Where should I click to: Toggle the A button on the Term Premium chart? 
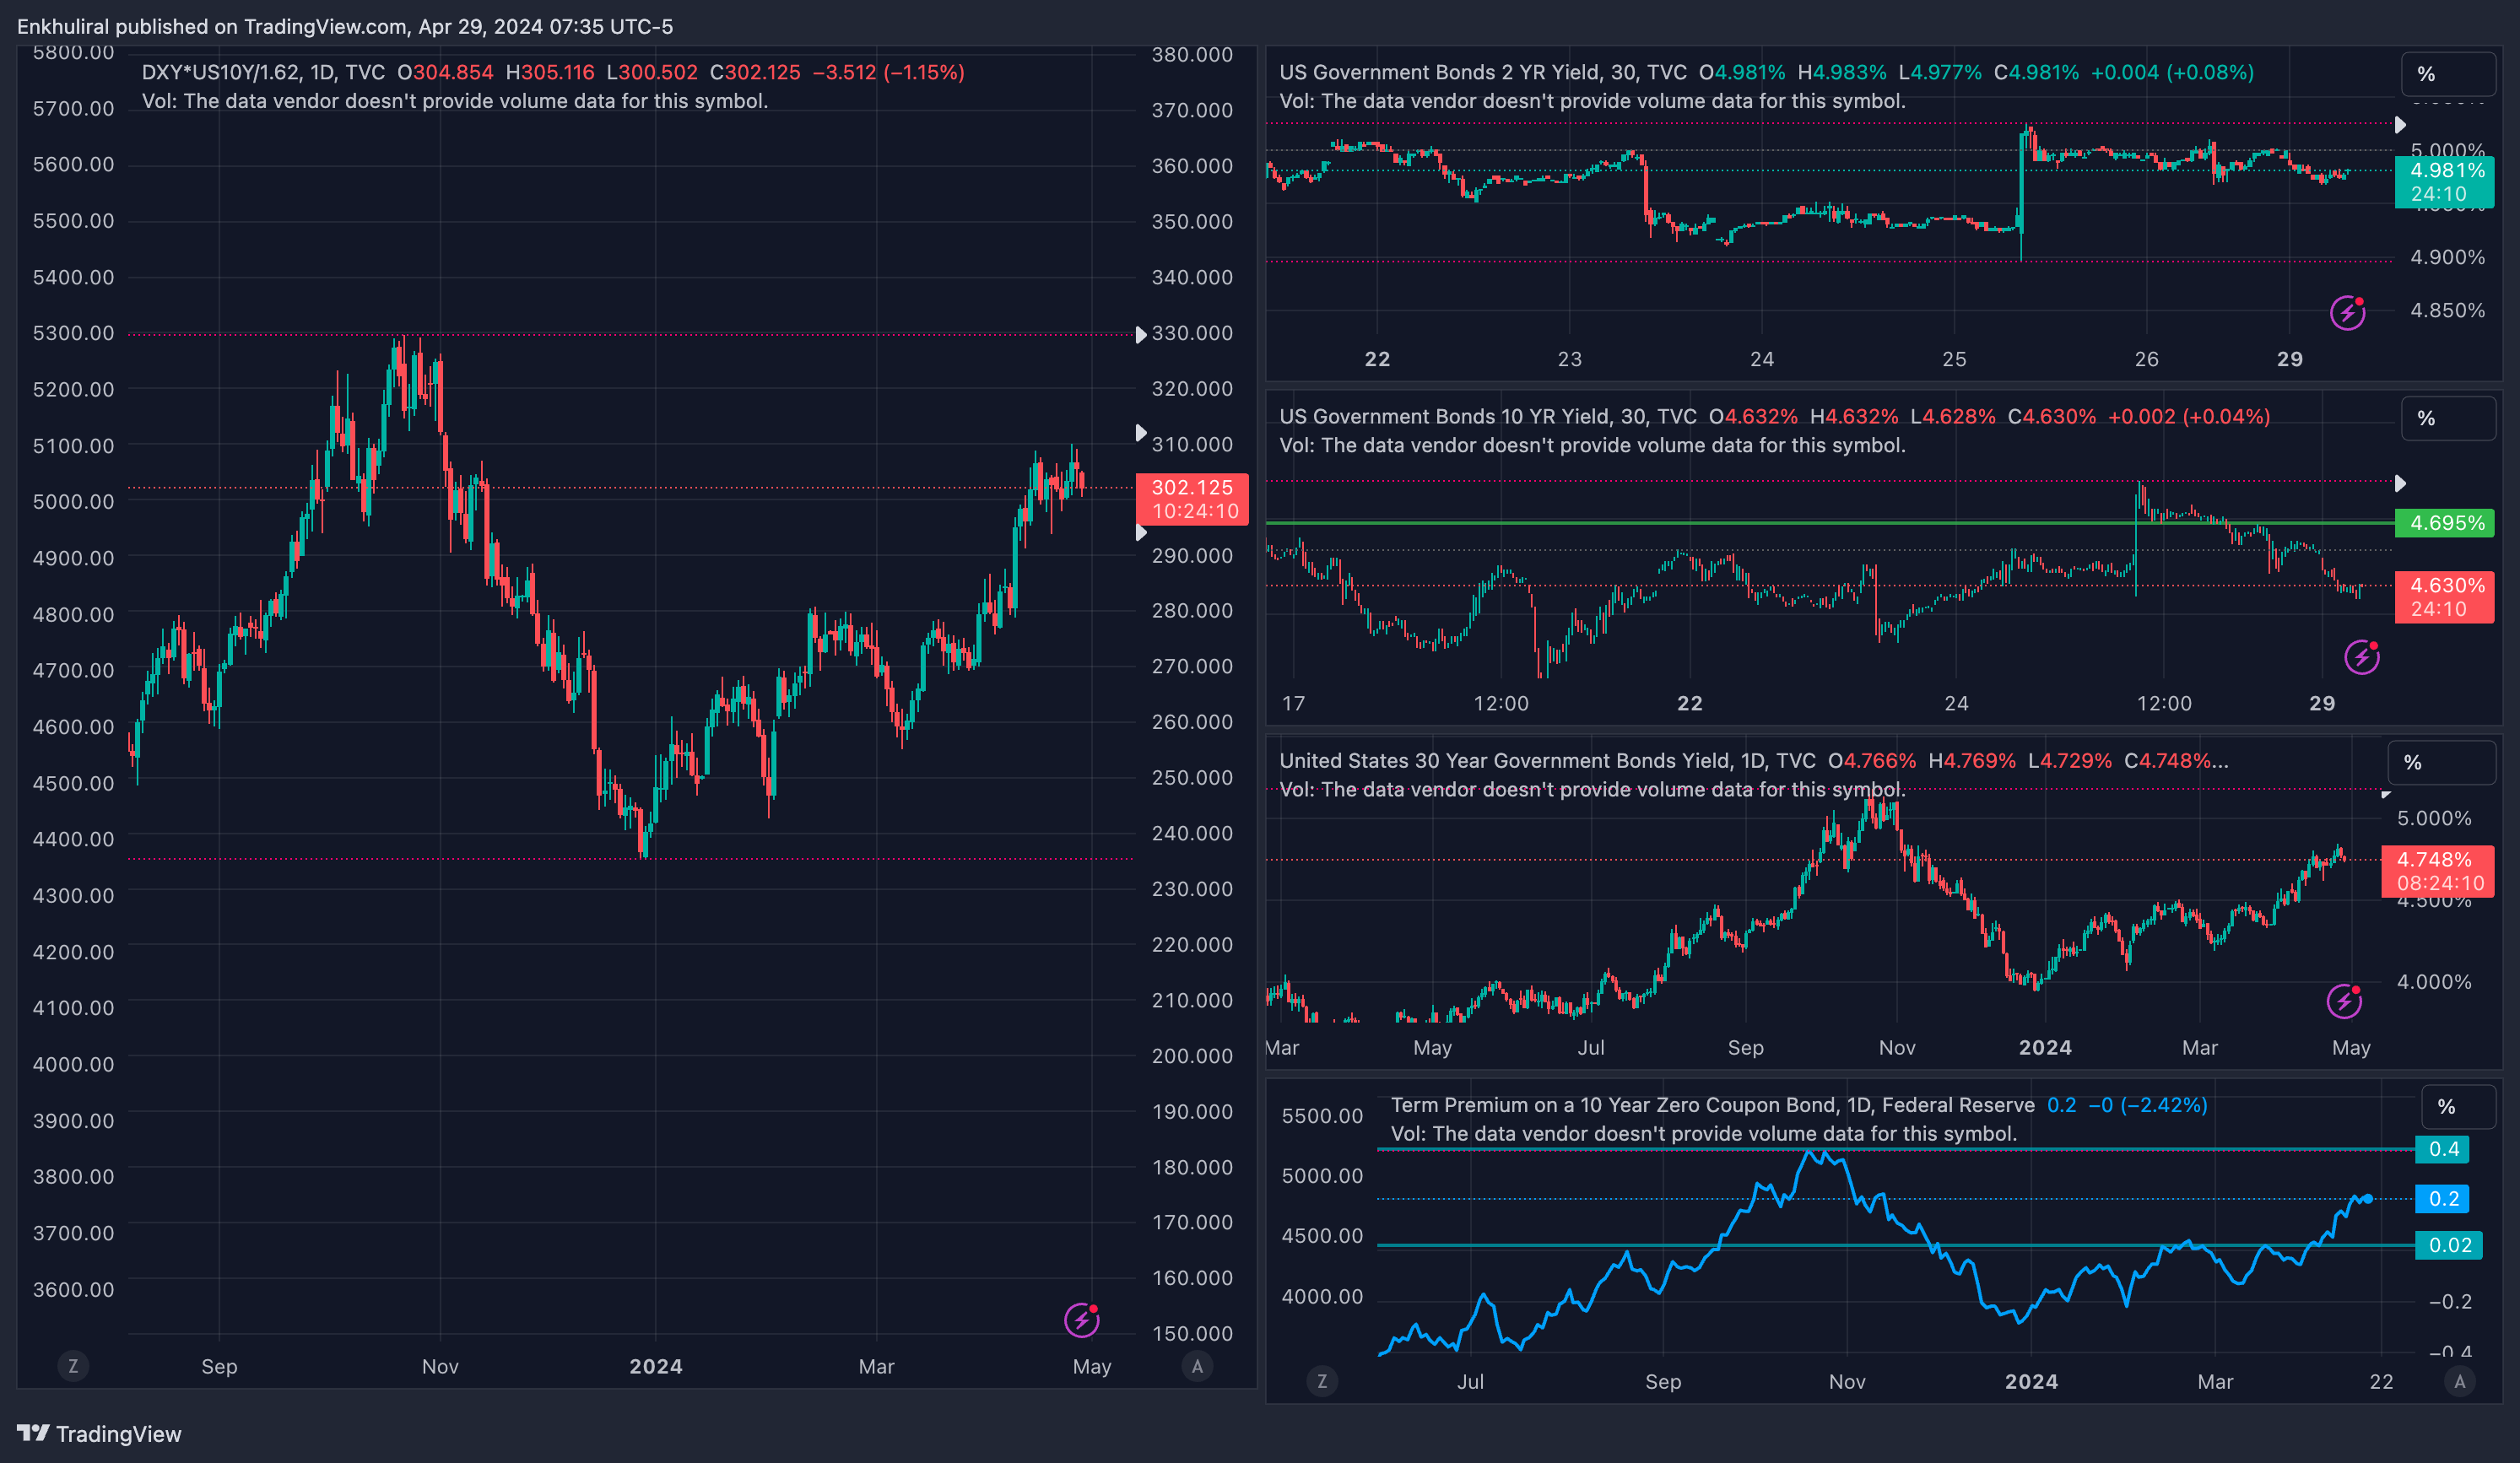[2460, 1382]
